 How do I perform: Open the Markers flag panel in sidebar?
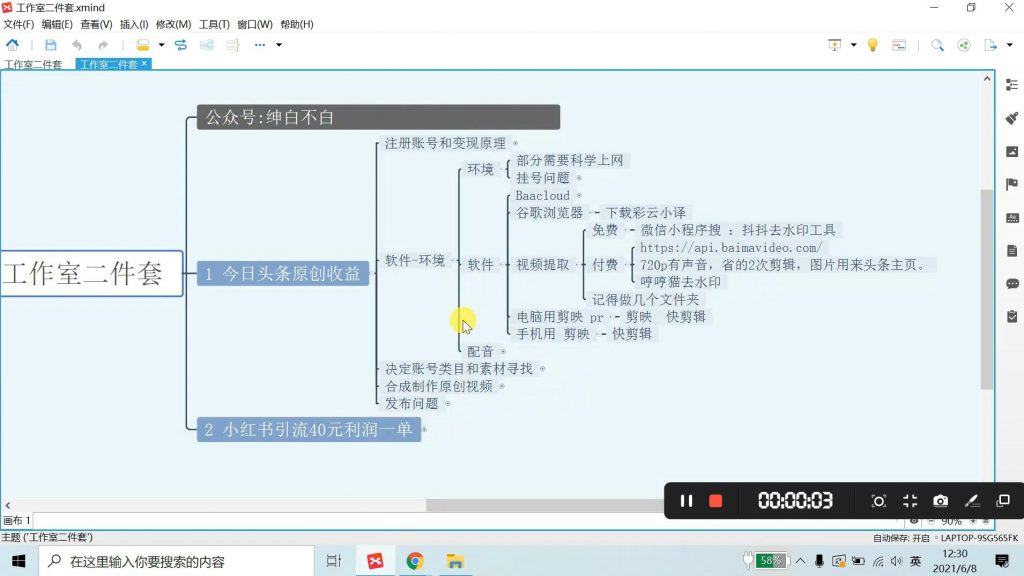tap(1012, 184)
